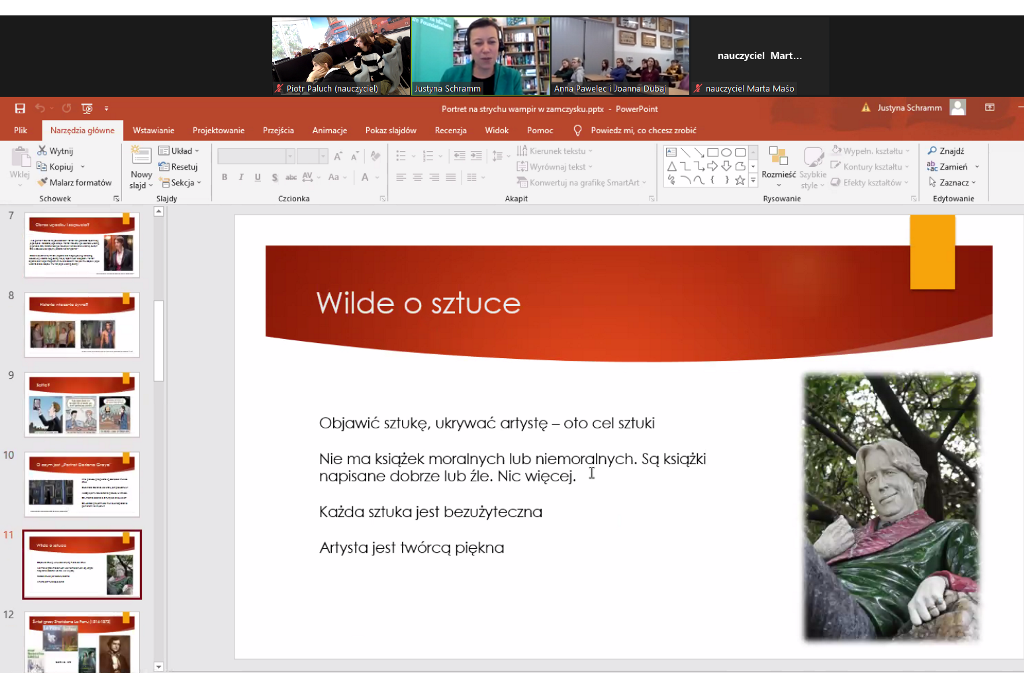The height and width of the screenshot is (673, 1024).
Task: Toggle bold formatting button
Action: click(x=225, y=178)
